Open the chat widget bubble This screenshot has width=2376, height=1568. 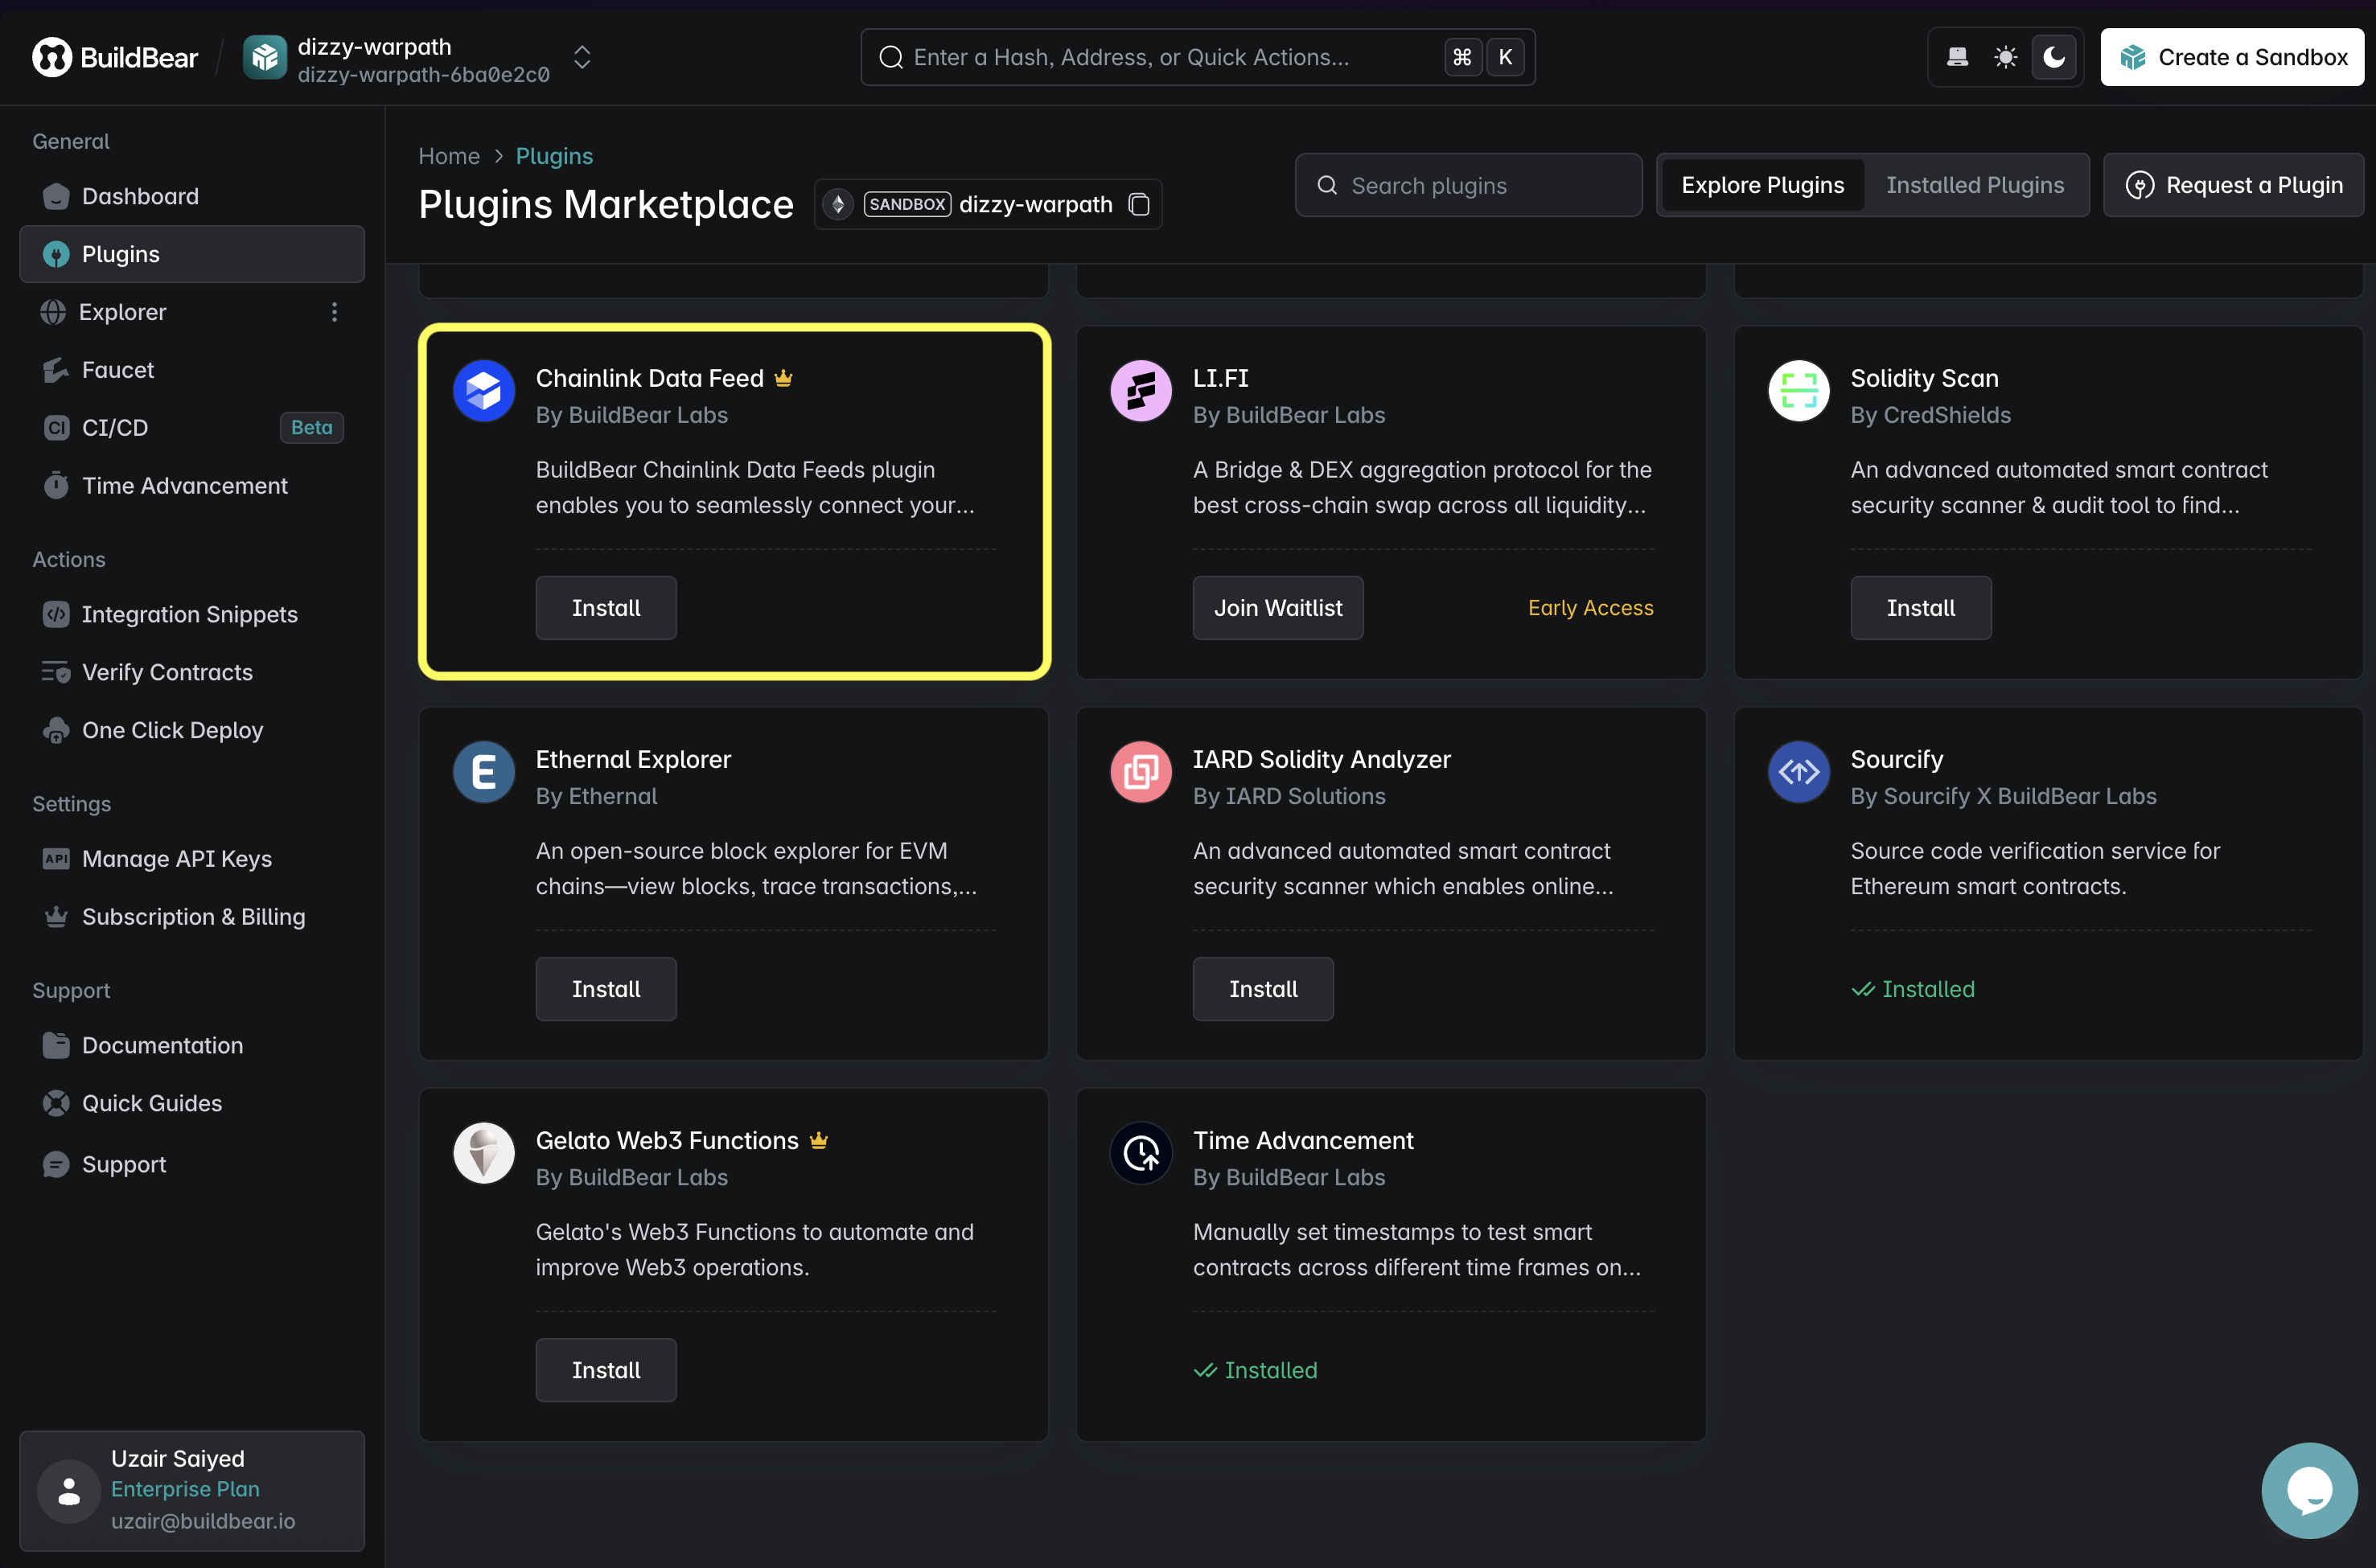click(x=2309, y=1490)
